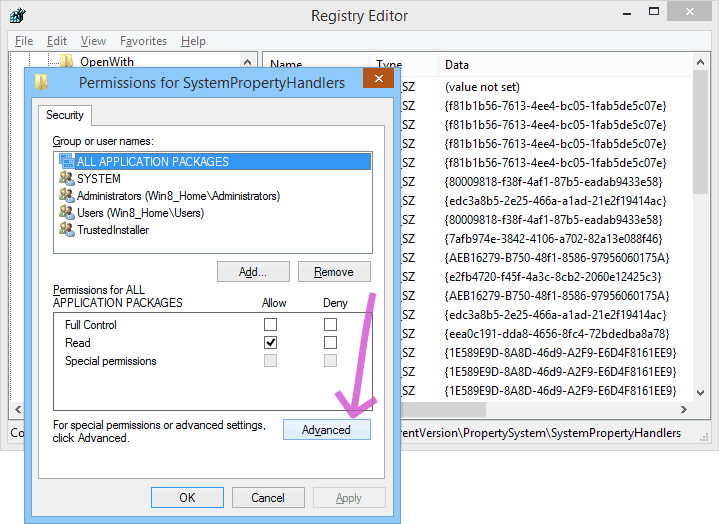This screenshot has width=719, height=524.
Task: Click the Read permission label
Action: pos(77,342)
